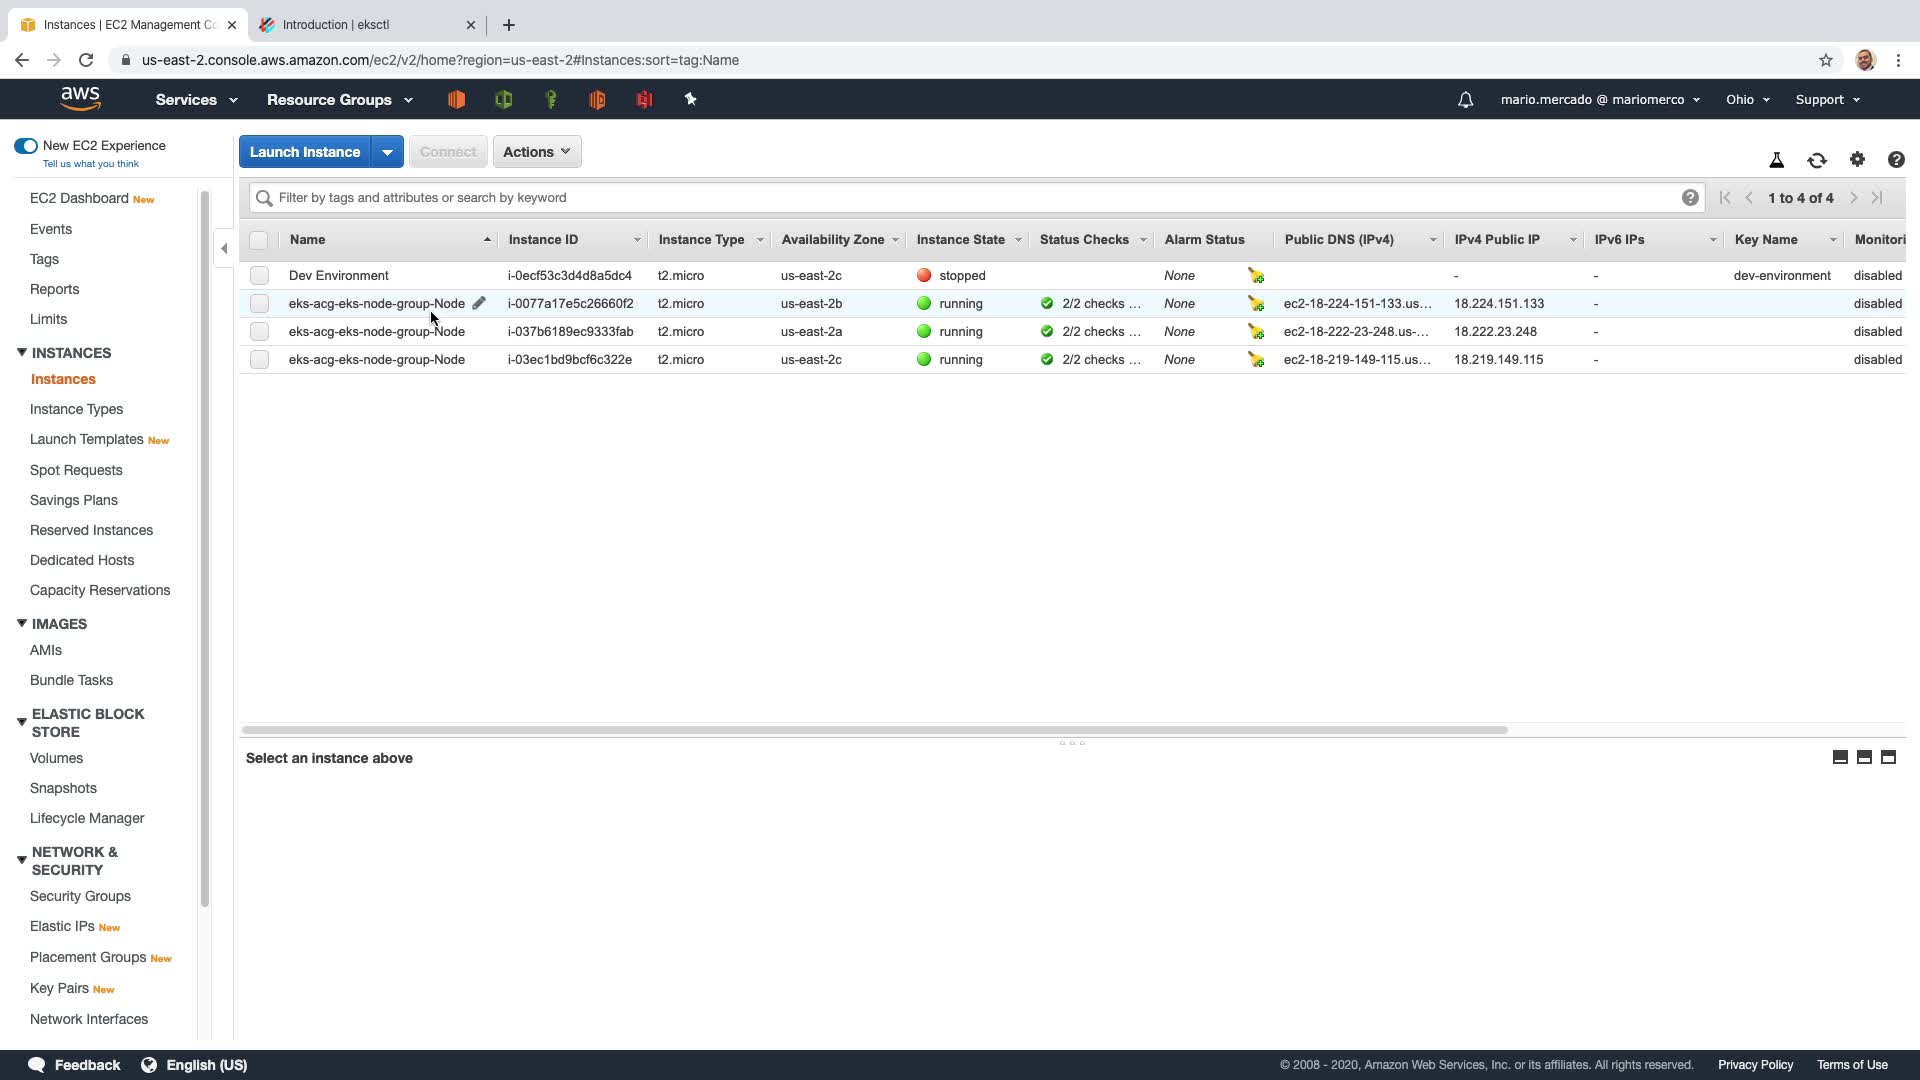The height and width of the screenshot is (1080, 1920).
Task: Edit name pencil icon on highlighted row
Action: (x=479, y=303)
